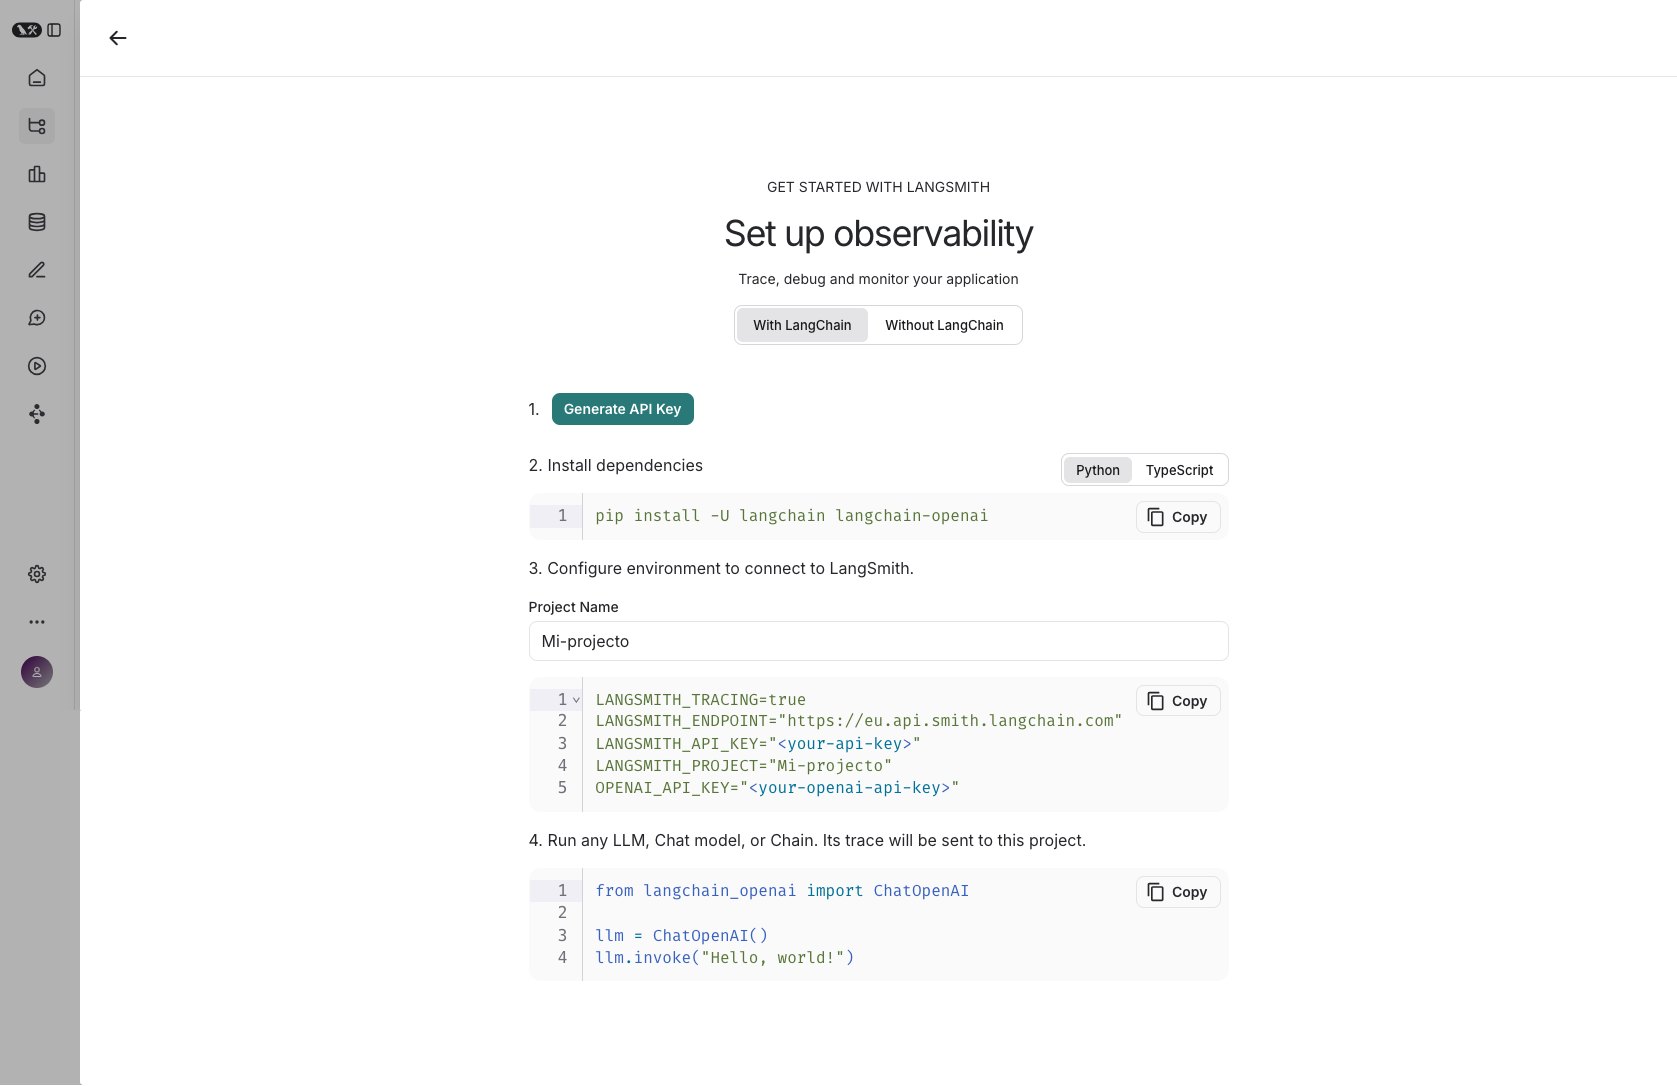The width and height of the screenshot is (1677, 1086).
Task: Select the With LangChain tab
Action: coord(802,325)
